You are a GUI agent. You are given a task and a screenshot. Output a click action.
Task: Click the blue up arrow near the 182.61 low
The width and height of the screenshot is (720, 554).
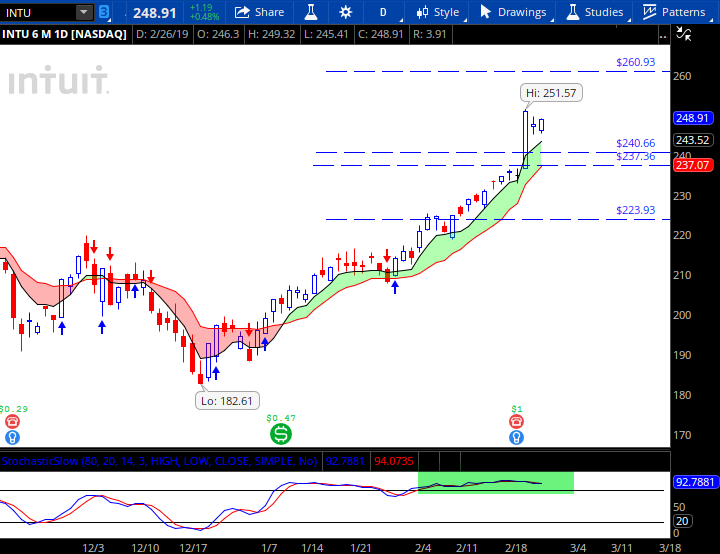pos(216,373)
